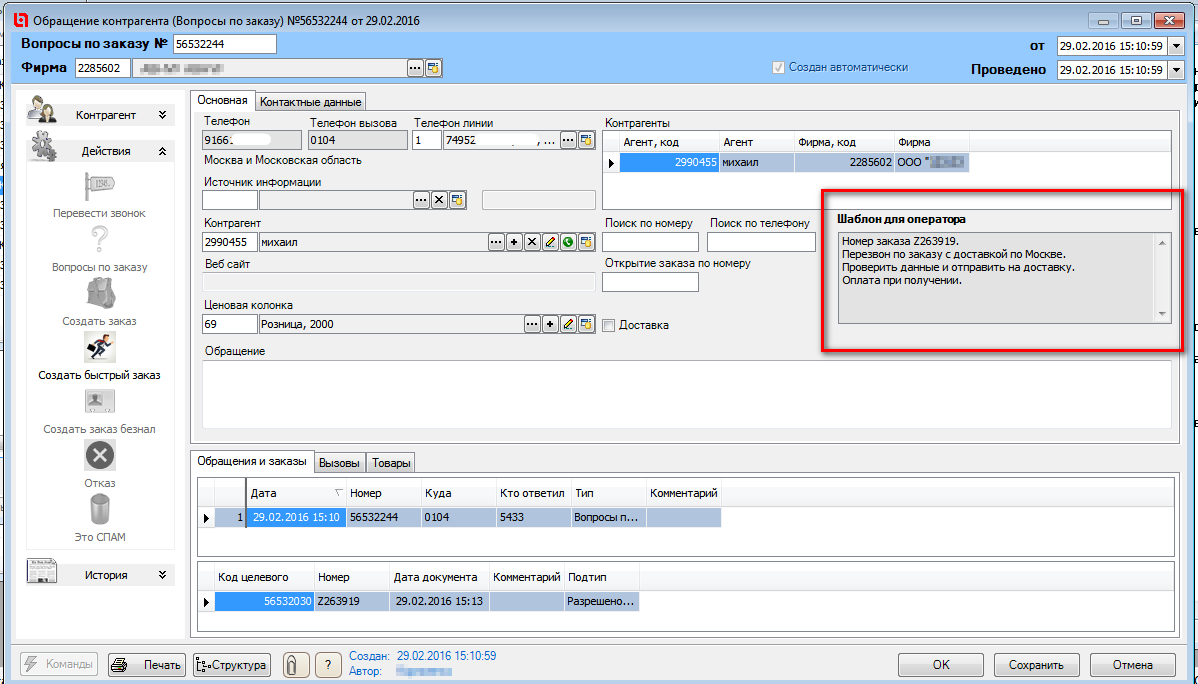Tick the Доставка checkbox

tap(609, 325)
